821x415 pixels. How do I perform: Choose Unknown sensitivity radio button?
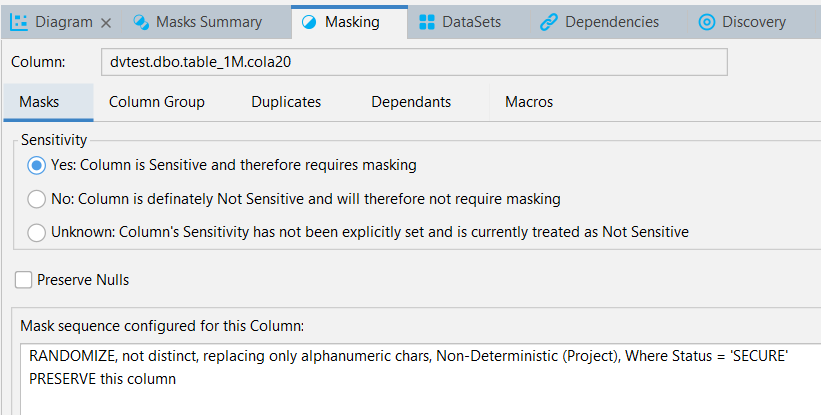tap(36, 232)
